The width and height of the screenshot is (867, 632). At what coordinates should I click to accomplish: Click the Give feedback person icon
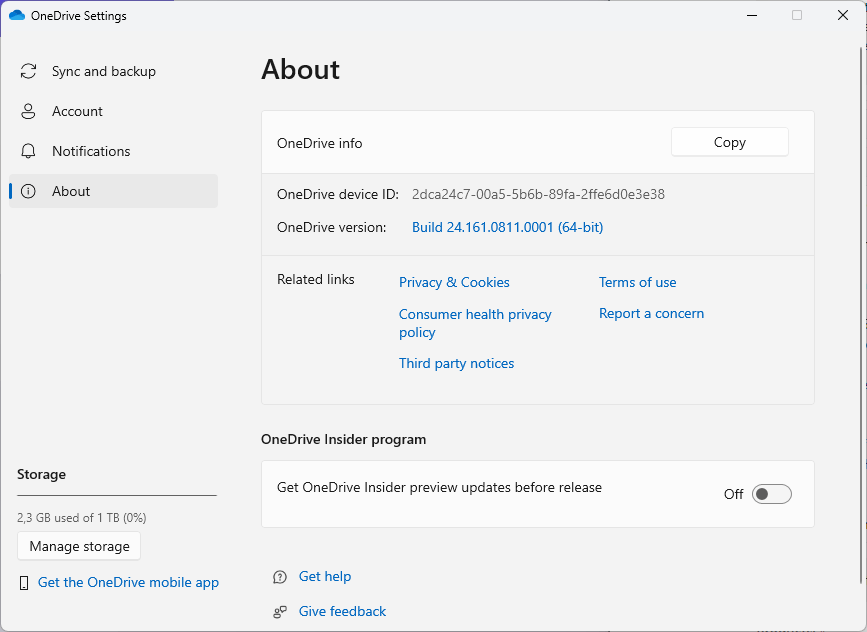coord(280,612)
